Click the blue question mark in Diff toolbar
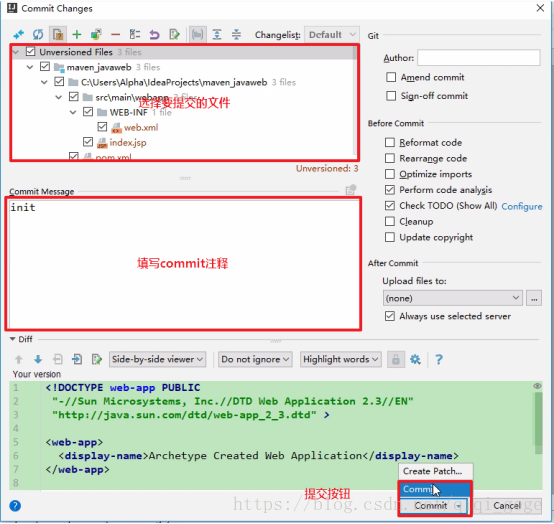This screenshot has height=524, width=554. [x=439, y=360]
